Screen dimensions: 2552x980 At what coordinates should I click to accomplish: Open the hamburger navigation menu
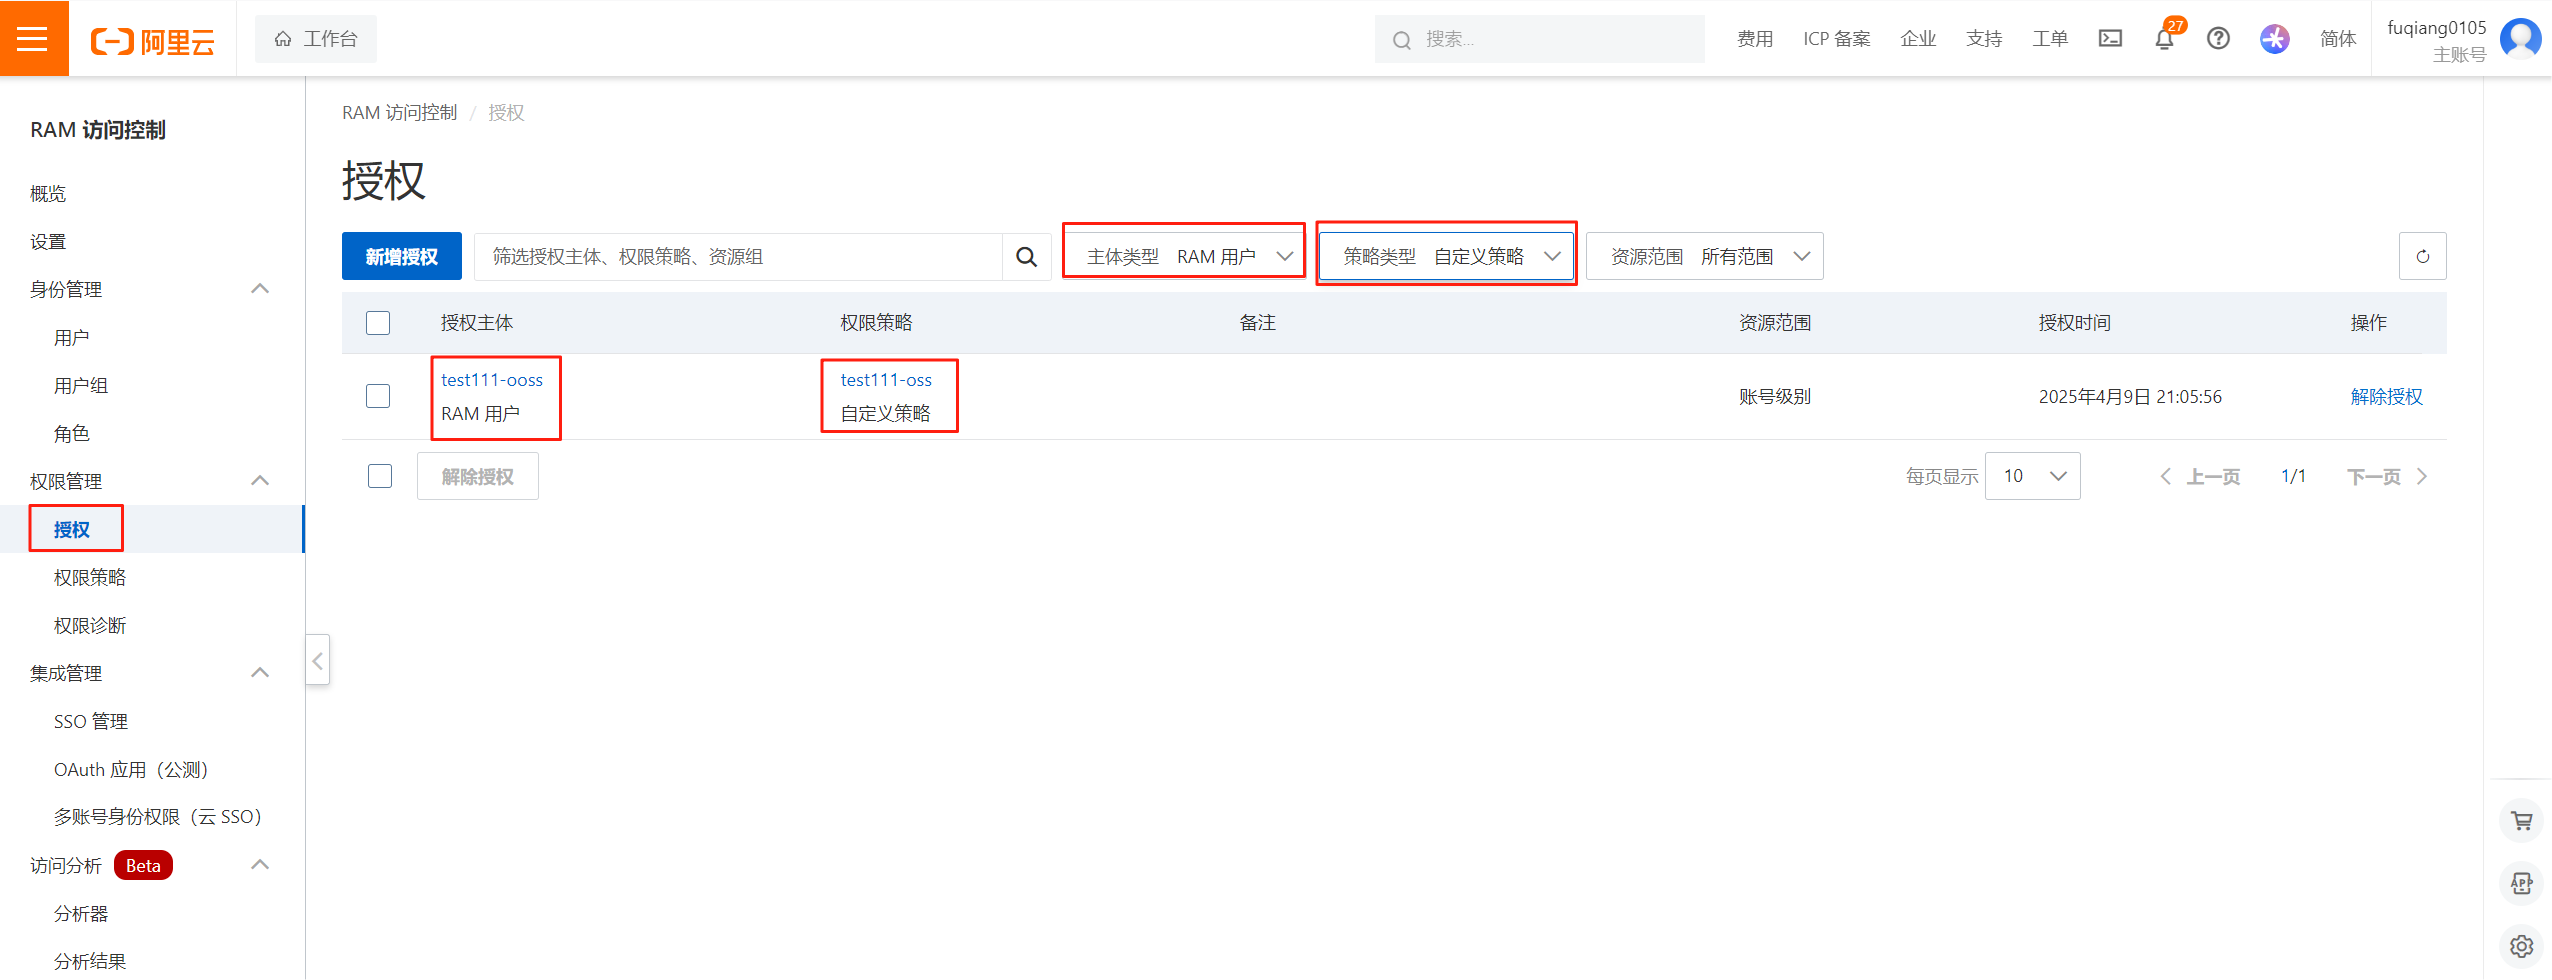click(34, 38)
